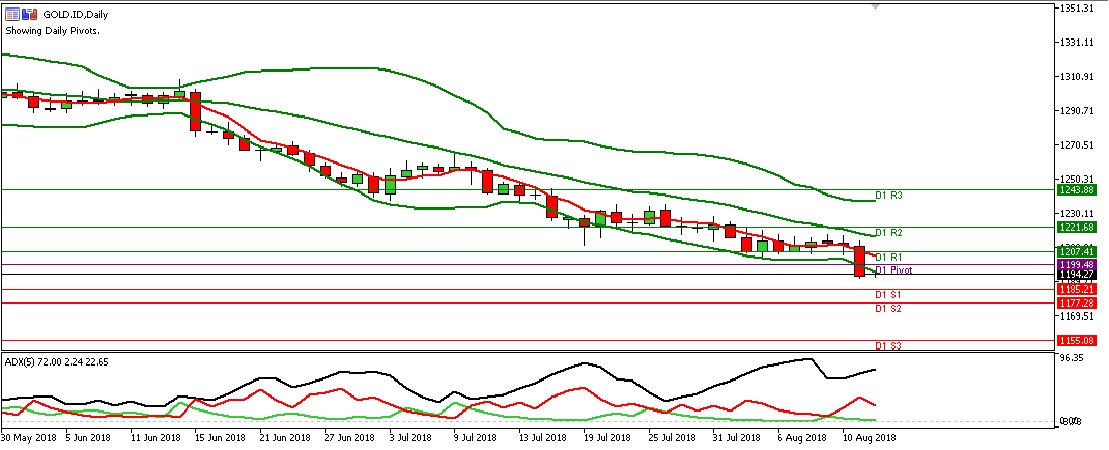The image size is (1109, 450).
Task: Select the purple 1199.48 pivot price tag
Action: [x=1078, y=265]
